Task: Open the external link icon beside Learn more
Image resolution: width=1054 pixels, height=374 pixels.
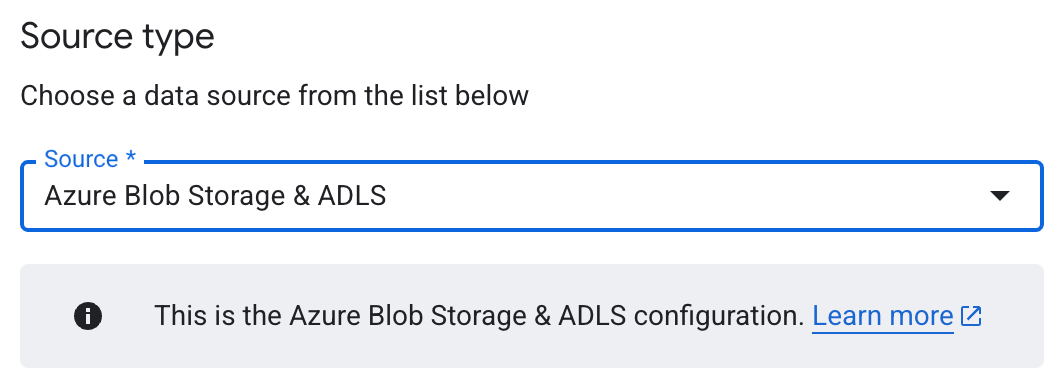Action: pyautogui.click(x=971, y=315)
